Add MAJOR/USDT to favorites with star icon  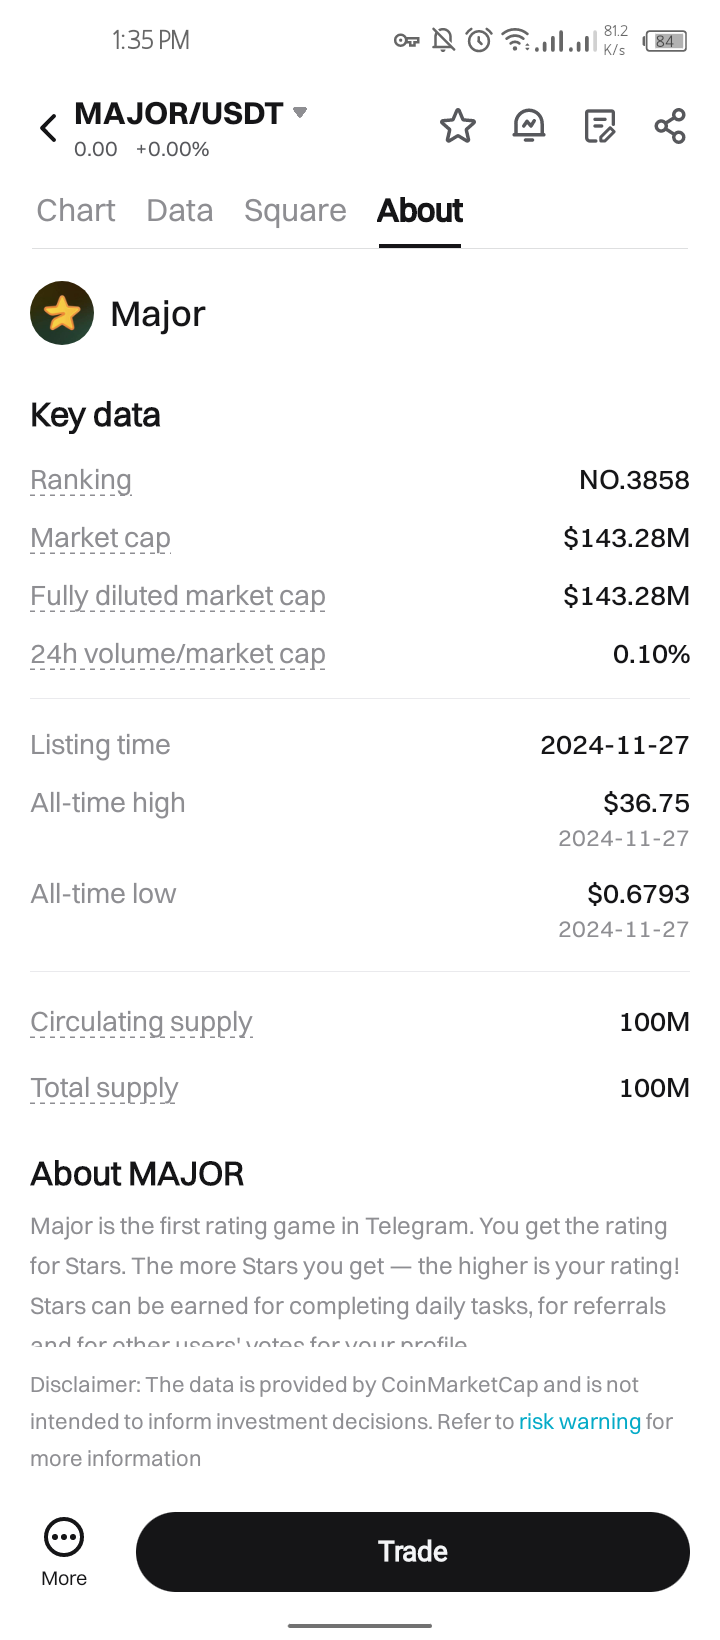458,126
